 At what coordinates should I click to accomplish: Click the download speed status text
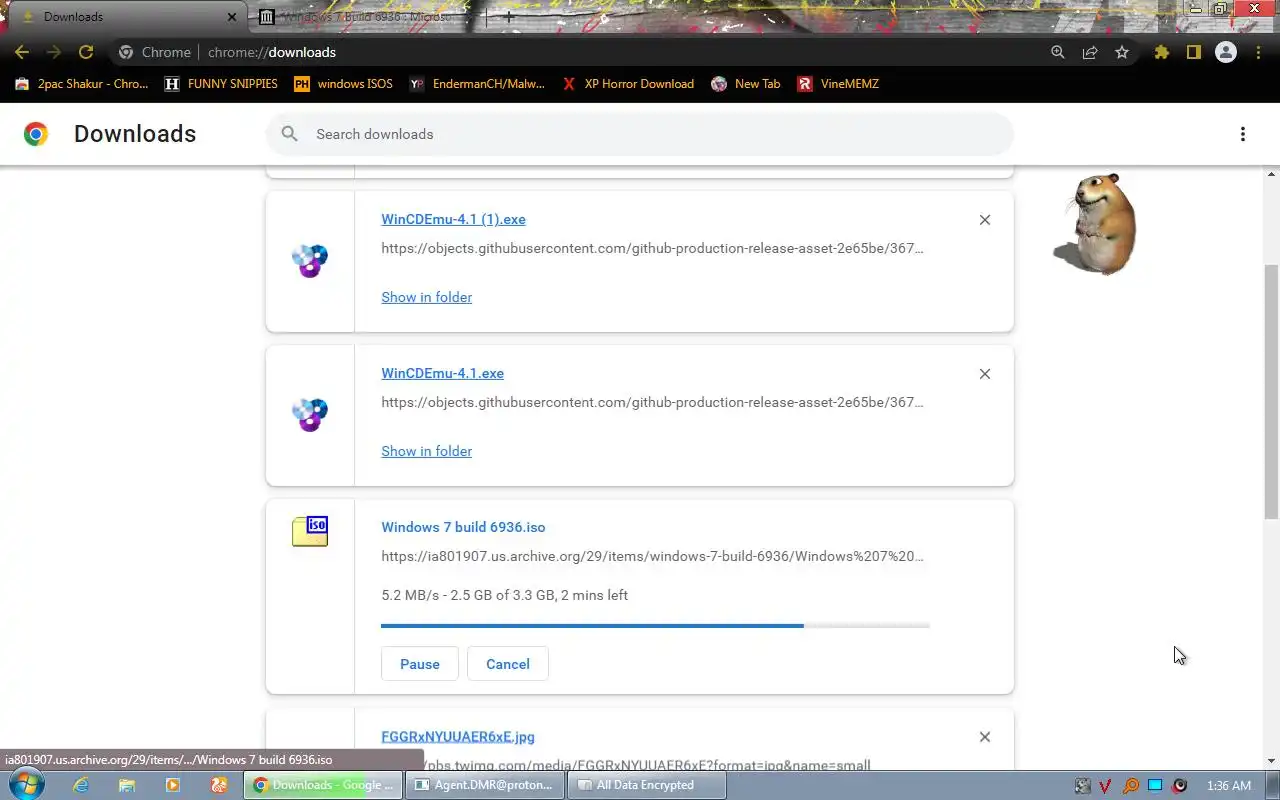tap(504, 595)
